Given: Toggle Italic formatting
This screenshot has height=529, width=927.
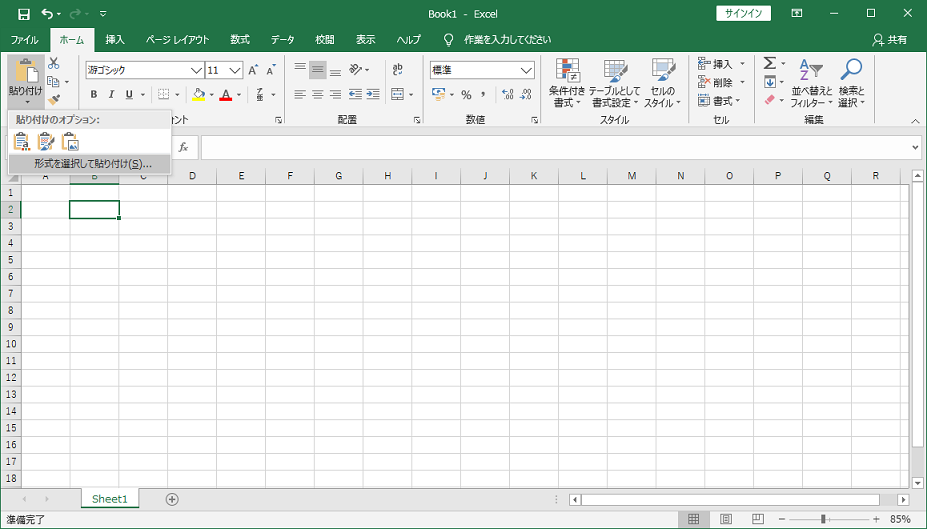Looking at the screenshot, I should point(111,95).
